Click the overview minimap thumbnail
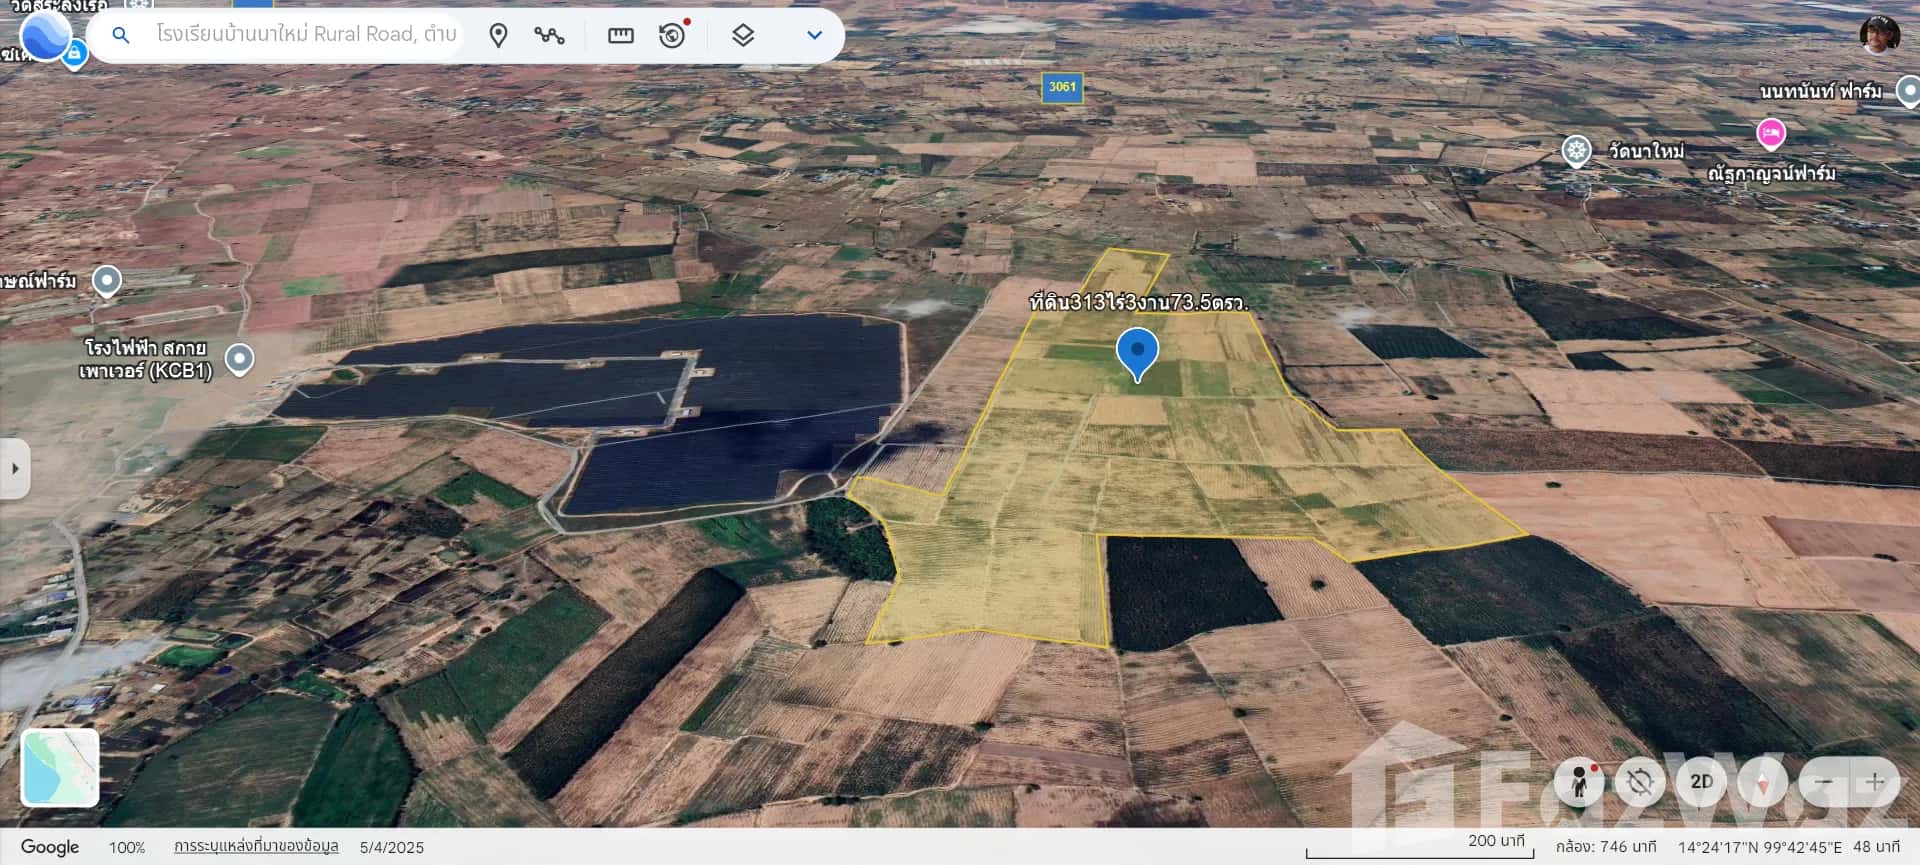 click(x=60, y=768)
